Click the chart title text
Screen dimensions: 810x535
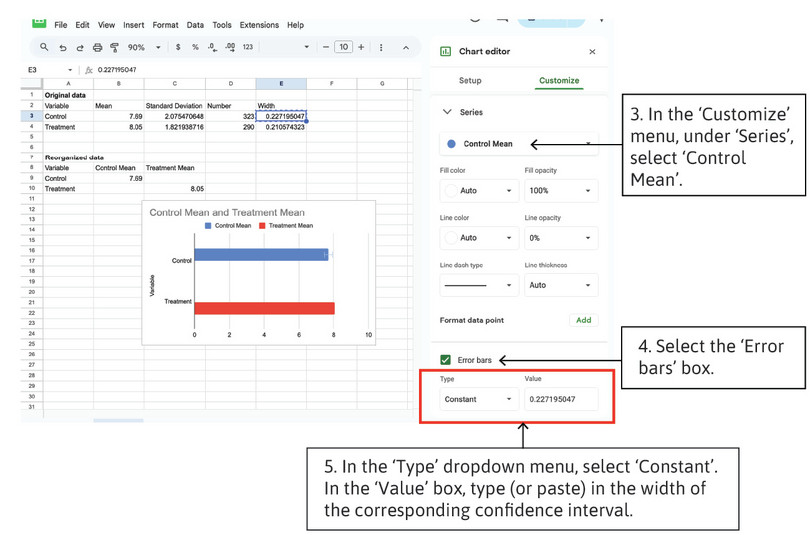point(227,212)
